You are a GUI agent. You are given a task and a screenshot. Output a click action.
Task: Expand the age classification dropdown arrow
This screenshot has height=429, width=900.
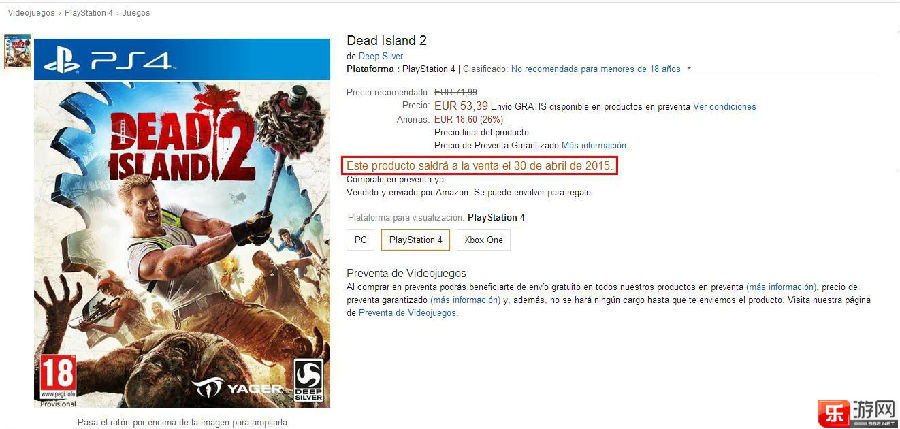pos(689,69)
